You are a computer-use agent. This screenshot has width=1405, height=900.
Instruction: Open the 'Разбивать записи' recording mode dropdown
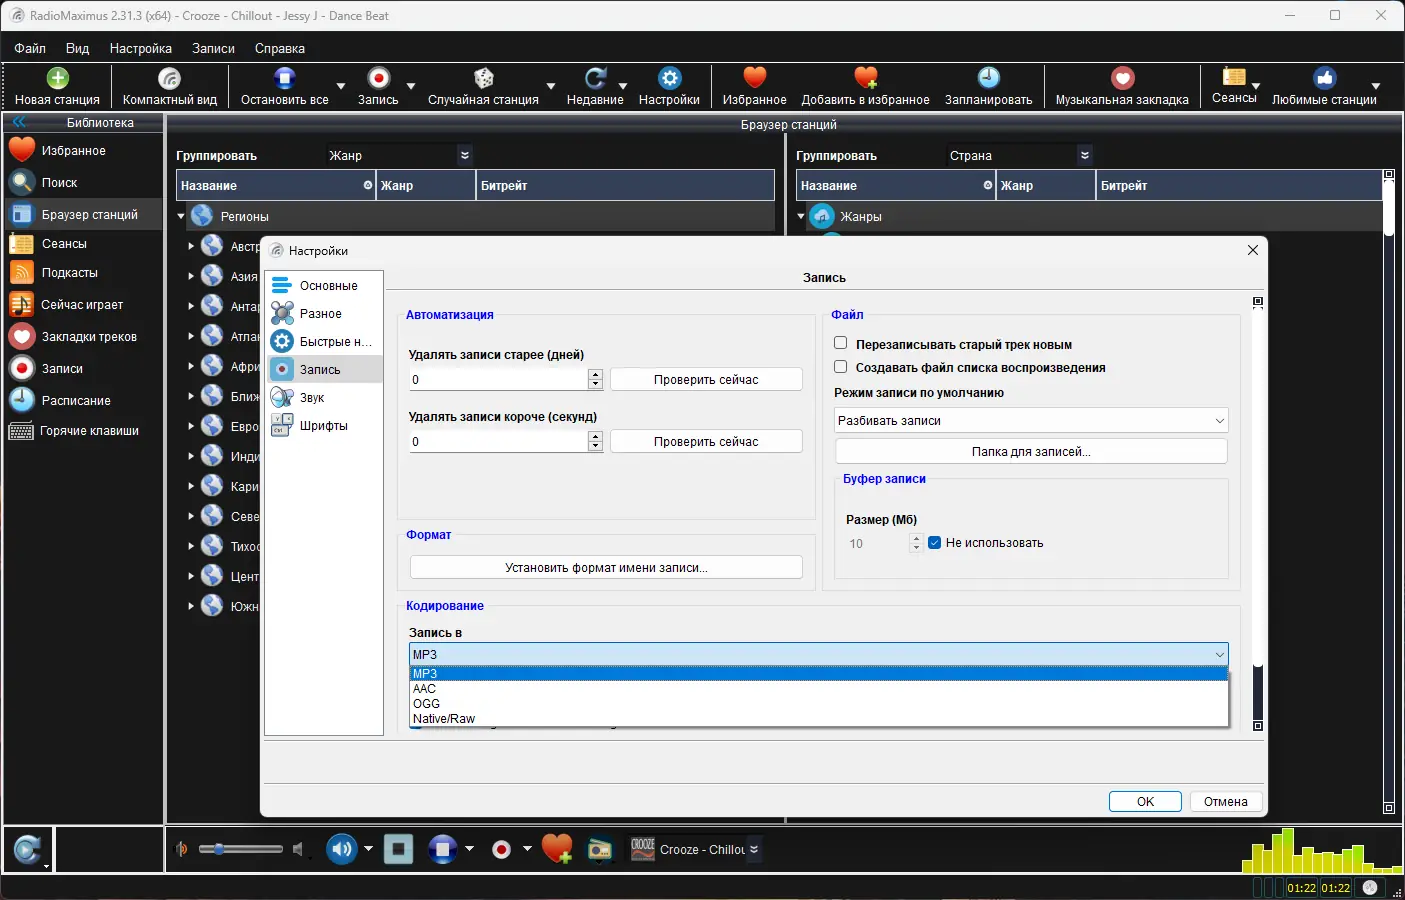(x=1031, y=421)
